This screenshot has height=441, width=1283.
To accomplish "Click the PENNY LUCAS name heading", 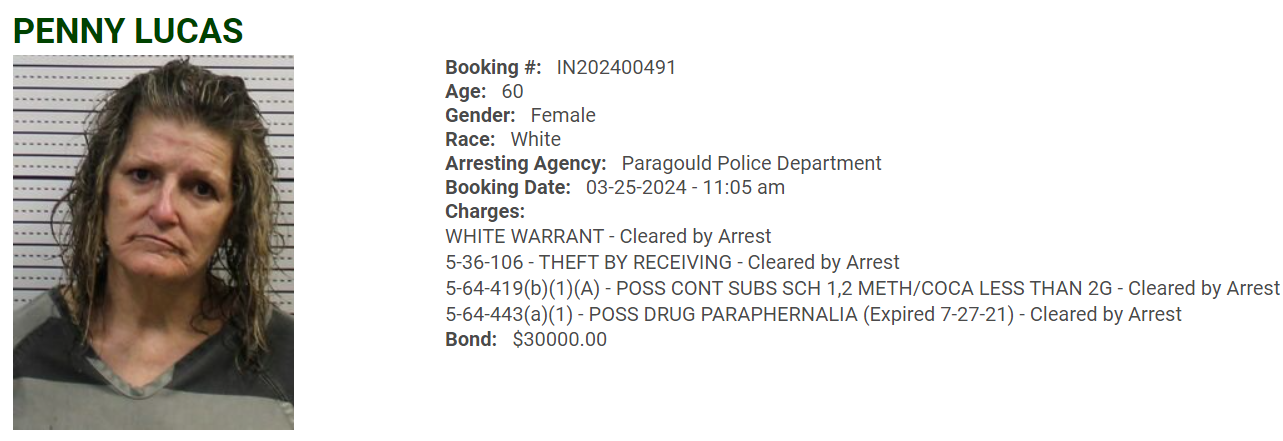I will 128,31.
